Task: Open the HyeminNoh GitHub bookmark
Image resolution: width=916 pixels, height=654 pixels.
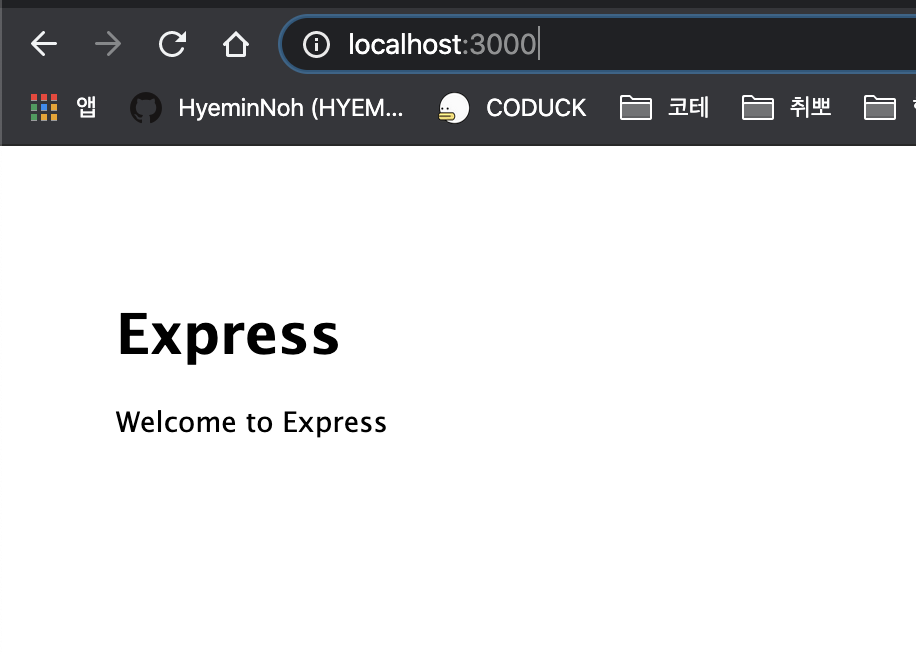Action: (266, 107)
